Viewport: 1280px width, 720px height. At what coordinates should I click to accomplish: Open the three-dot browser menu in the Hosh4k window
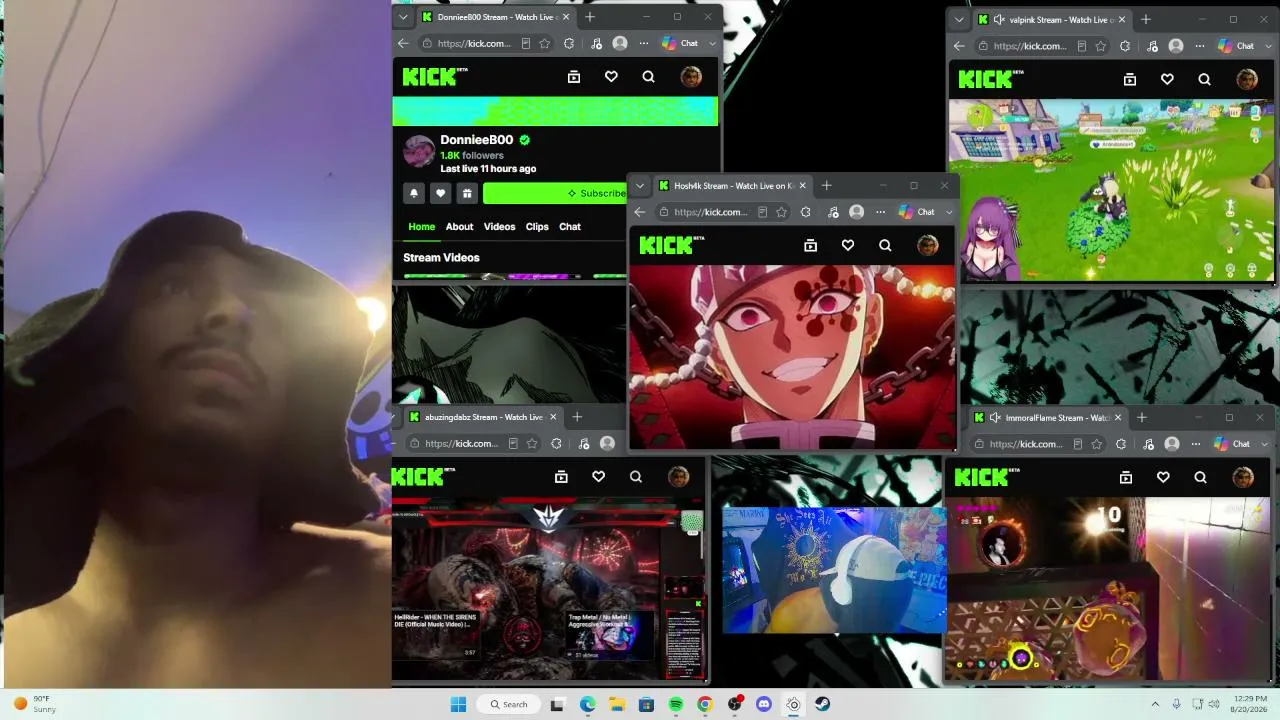(x=881, y=212)
